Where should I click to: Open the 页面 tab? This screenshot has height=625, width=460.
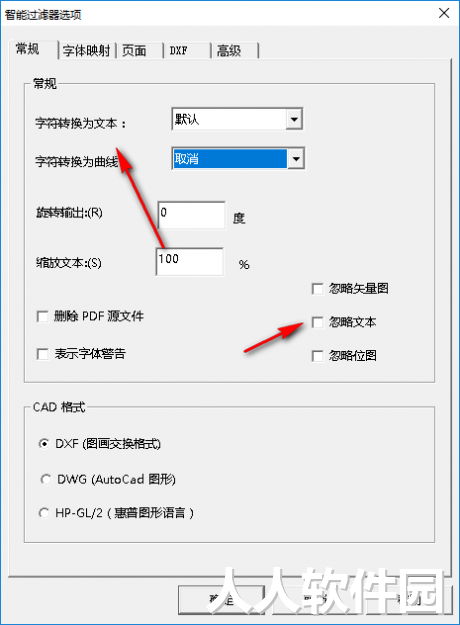coord(140,50)
